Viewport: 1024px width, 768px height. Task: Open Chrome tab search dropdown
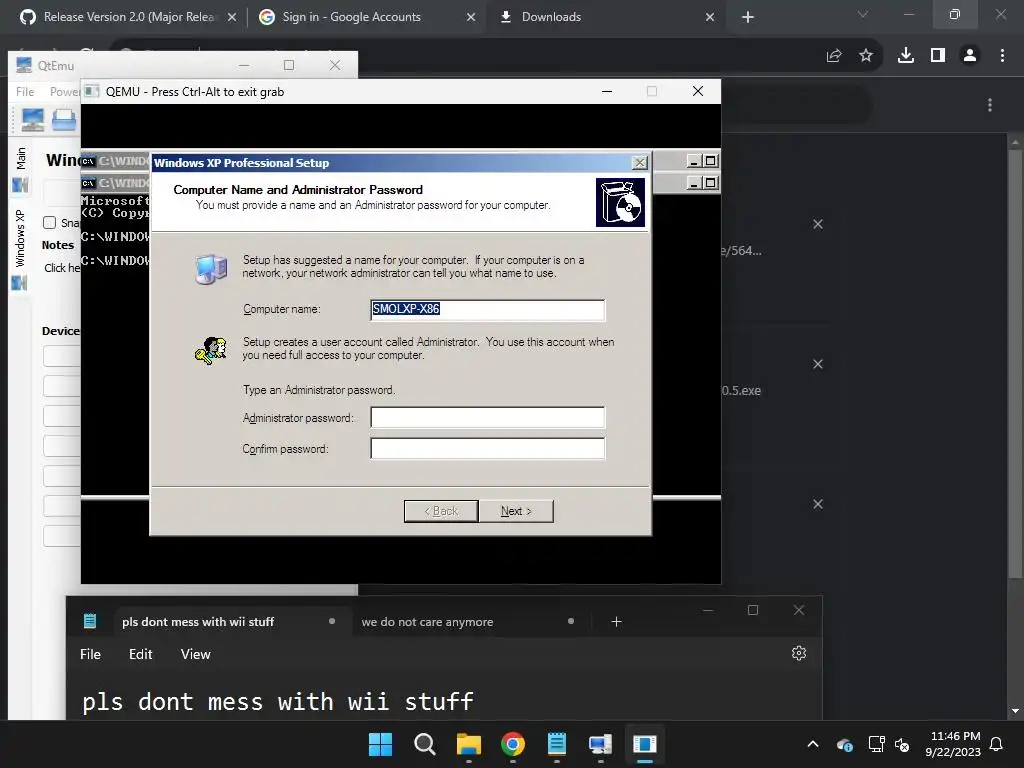(x=863, y=14)
